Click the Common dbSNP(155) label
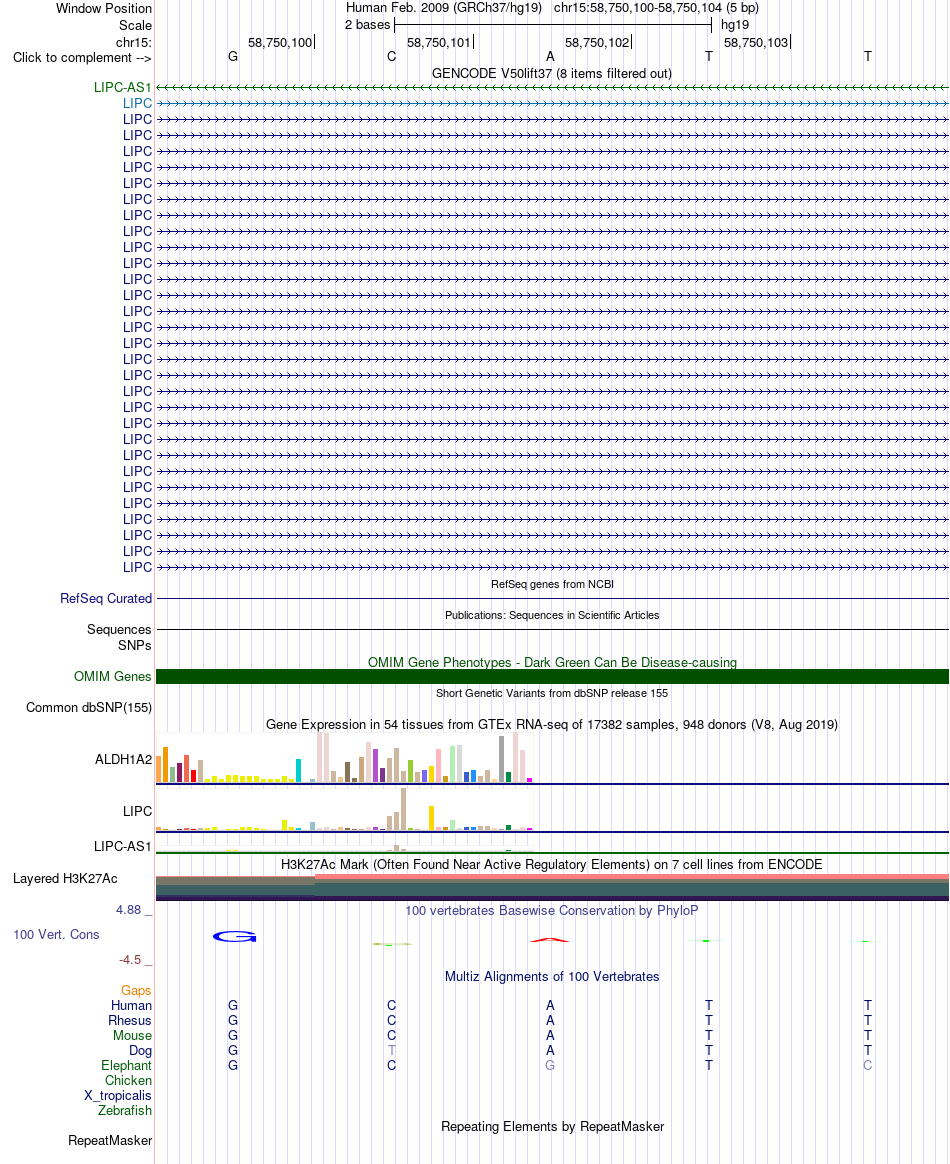Viewport: 950px width, 1164px height. [89, 707]
